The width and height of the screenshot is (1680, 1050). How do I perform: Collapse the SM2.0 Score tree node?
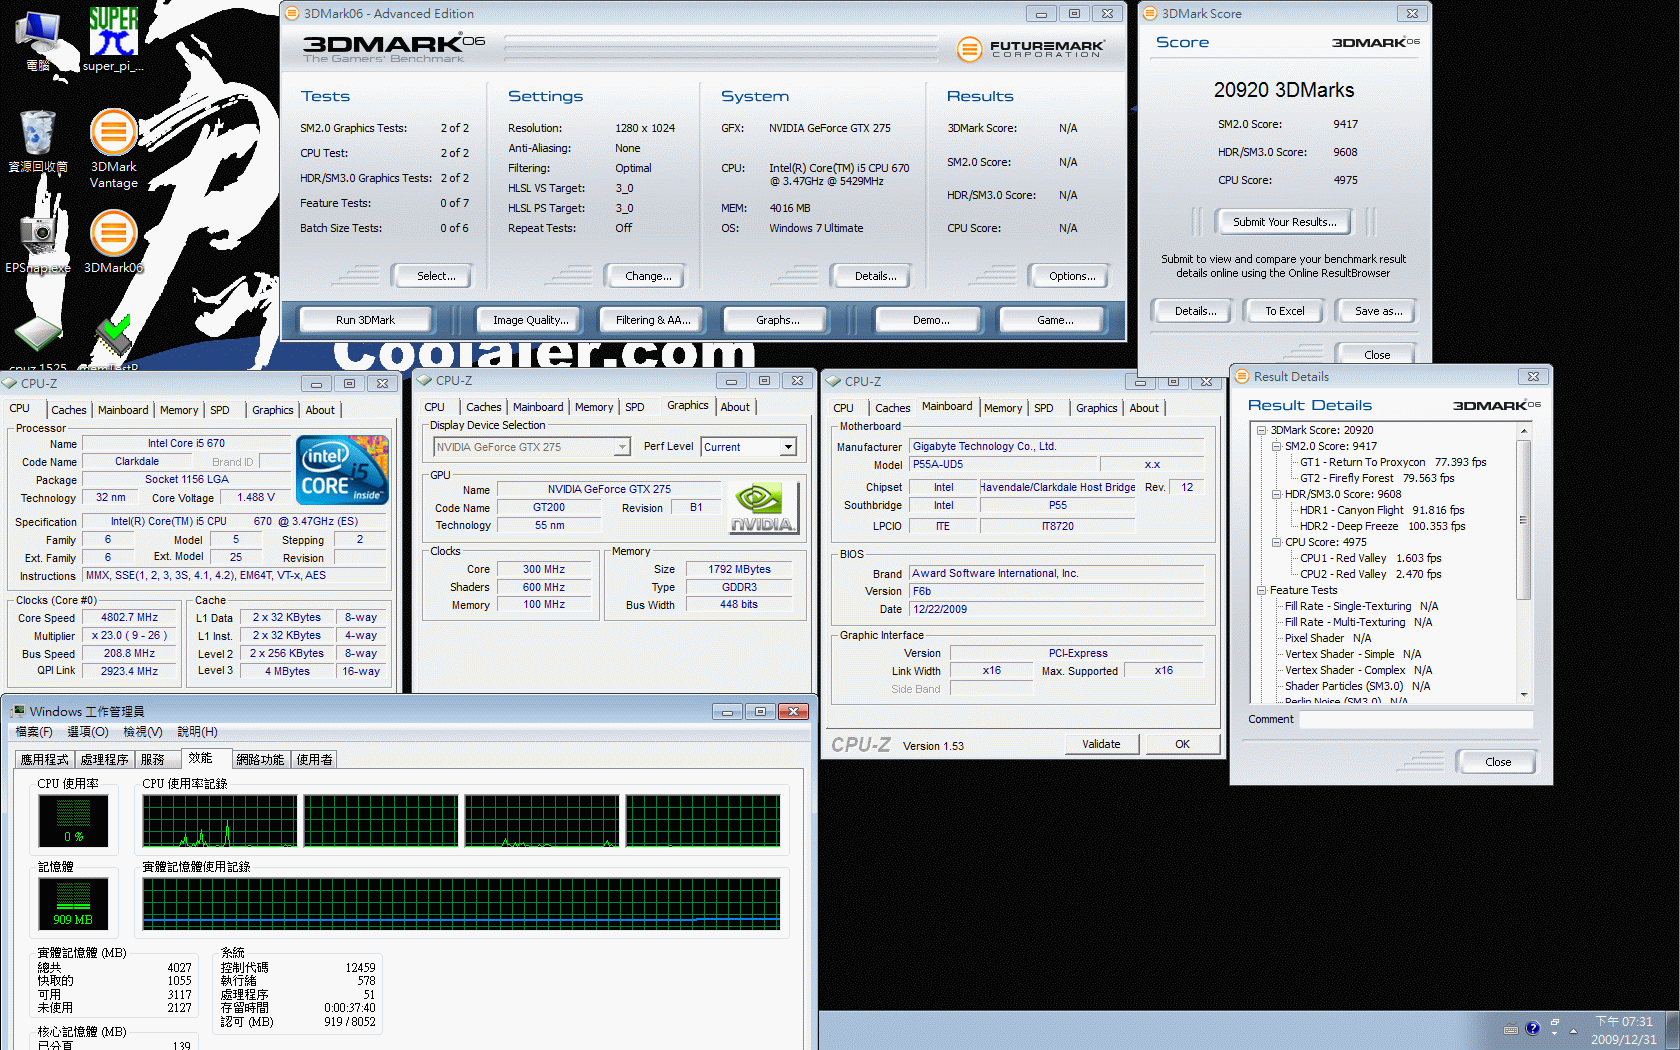click(1276, 446)
